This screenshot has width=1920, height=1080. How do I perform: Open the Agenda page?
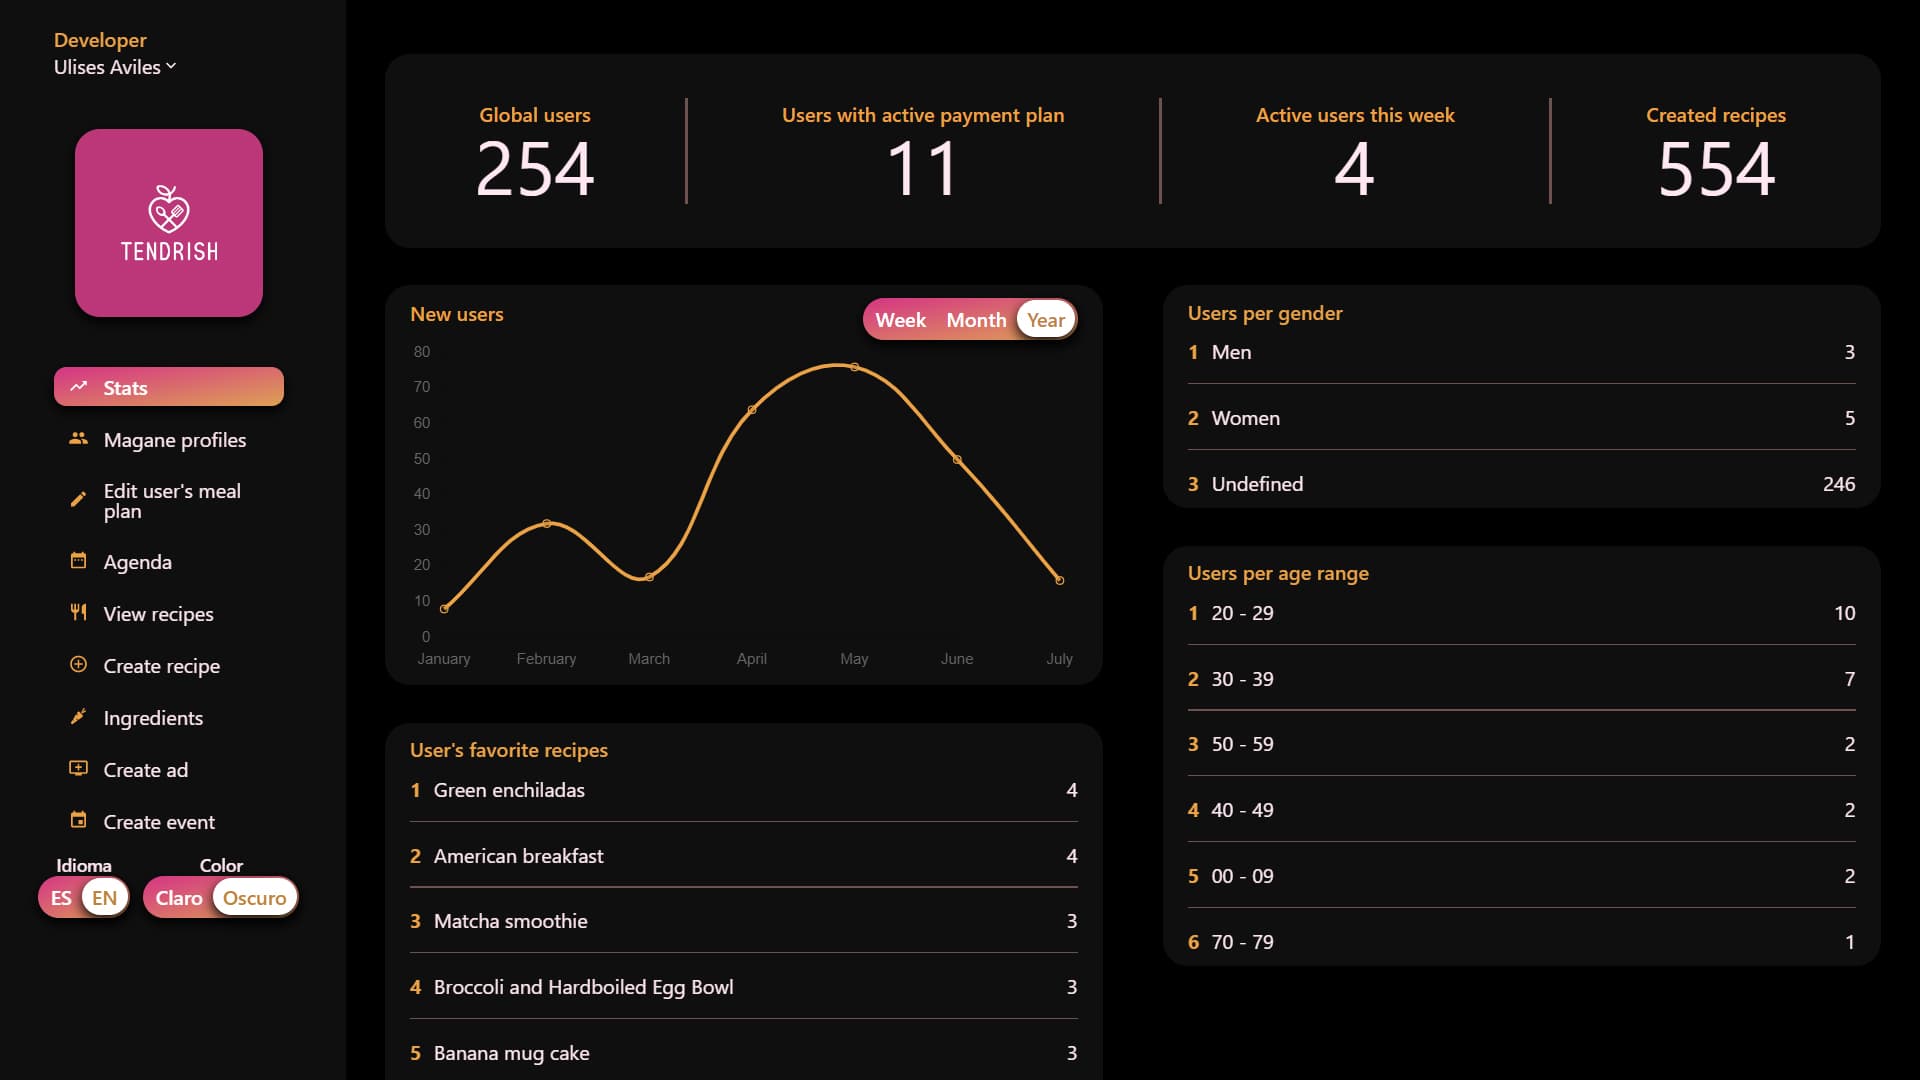coord(169,562)
